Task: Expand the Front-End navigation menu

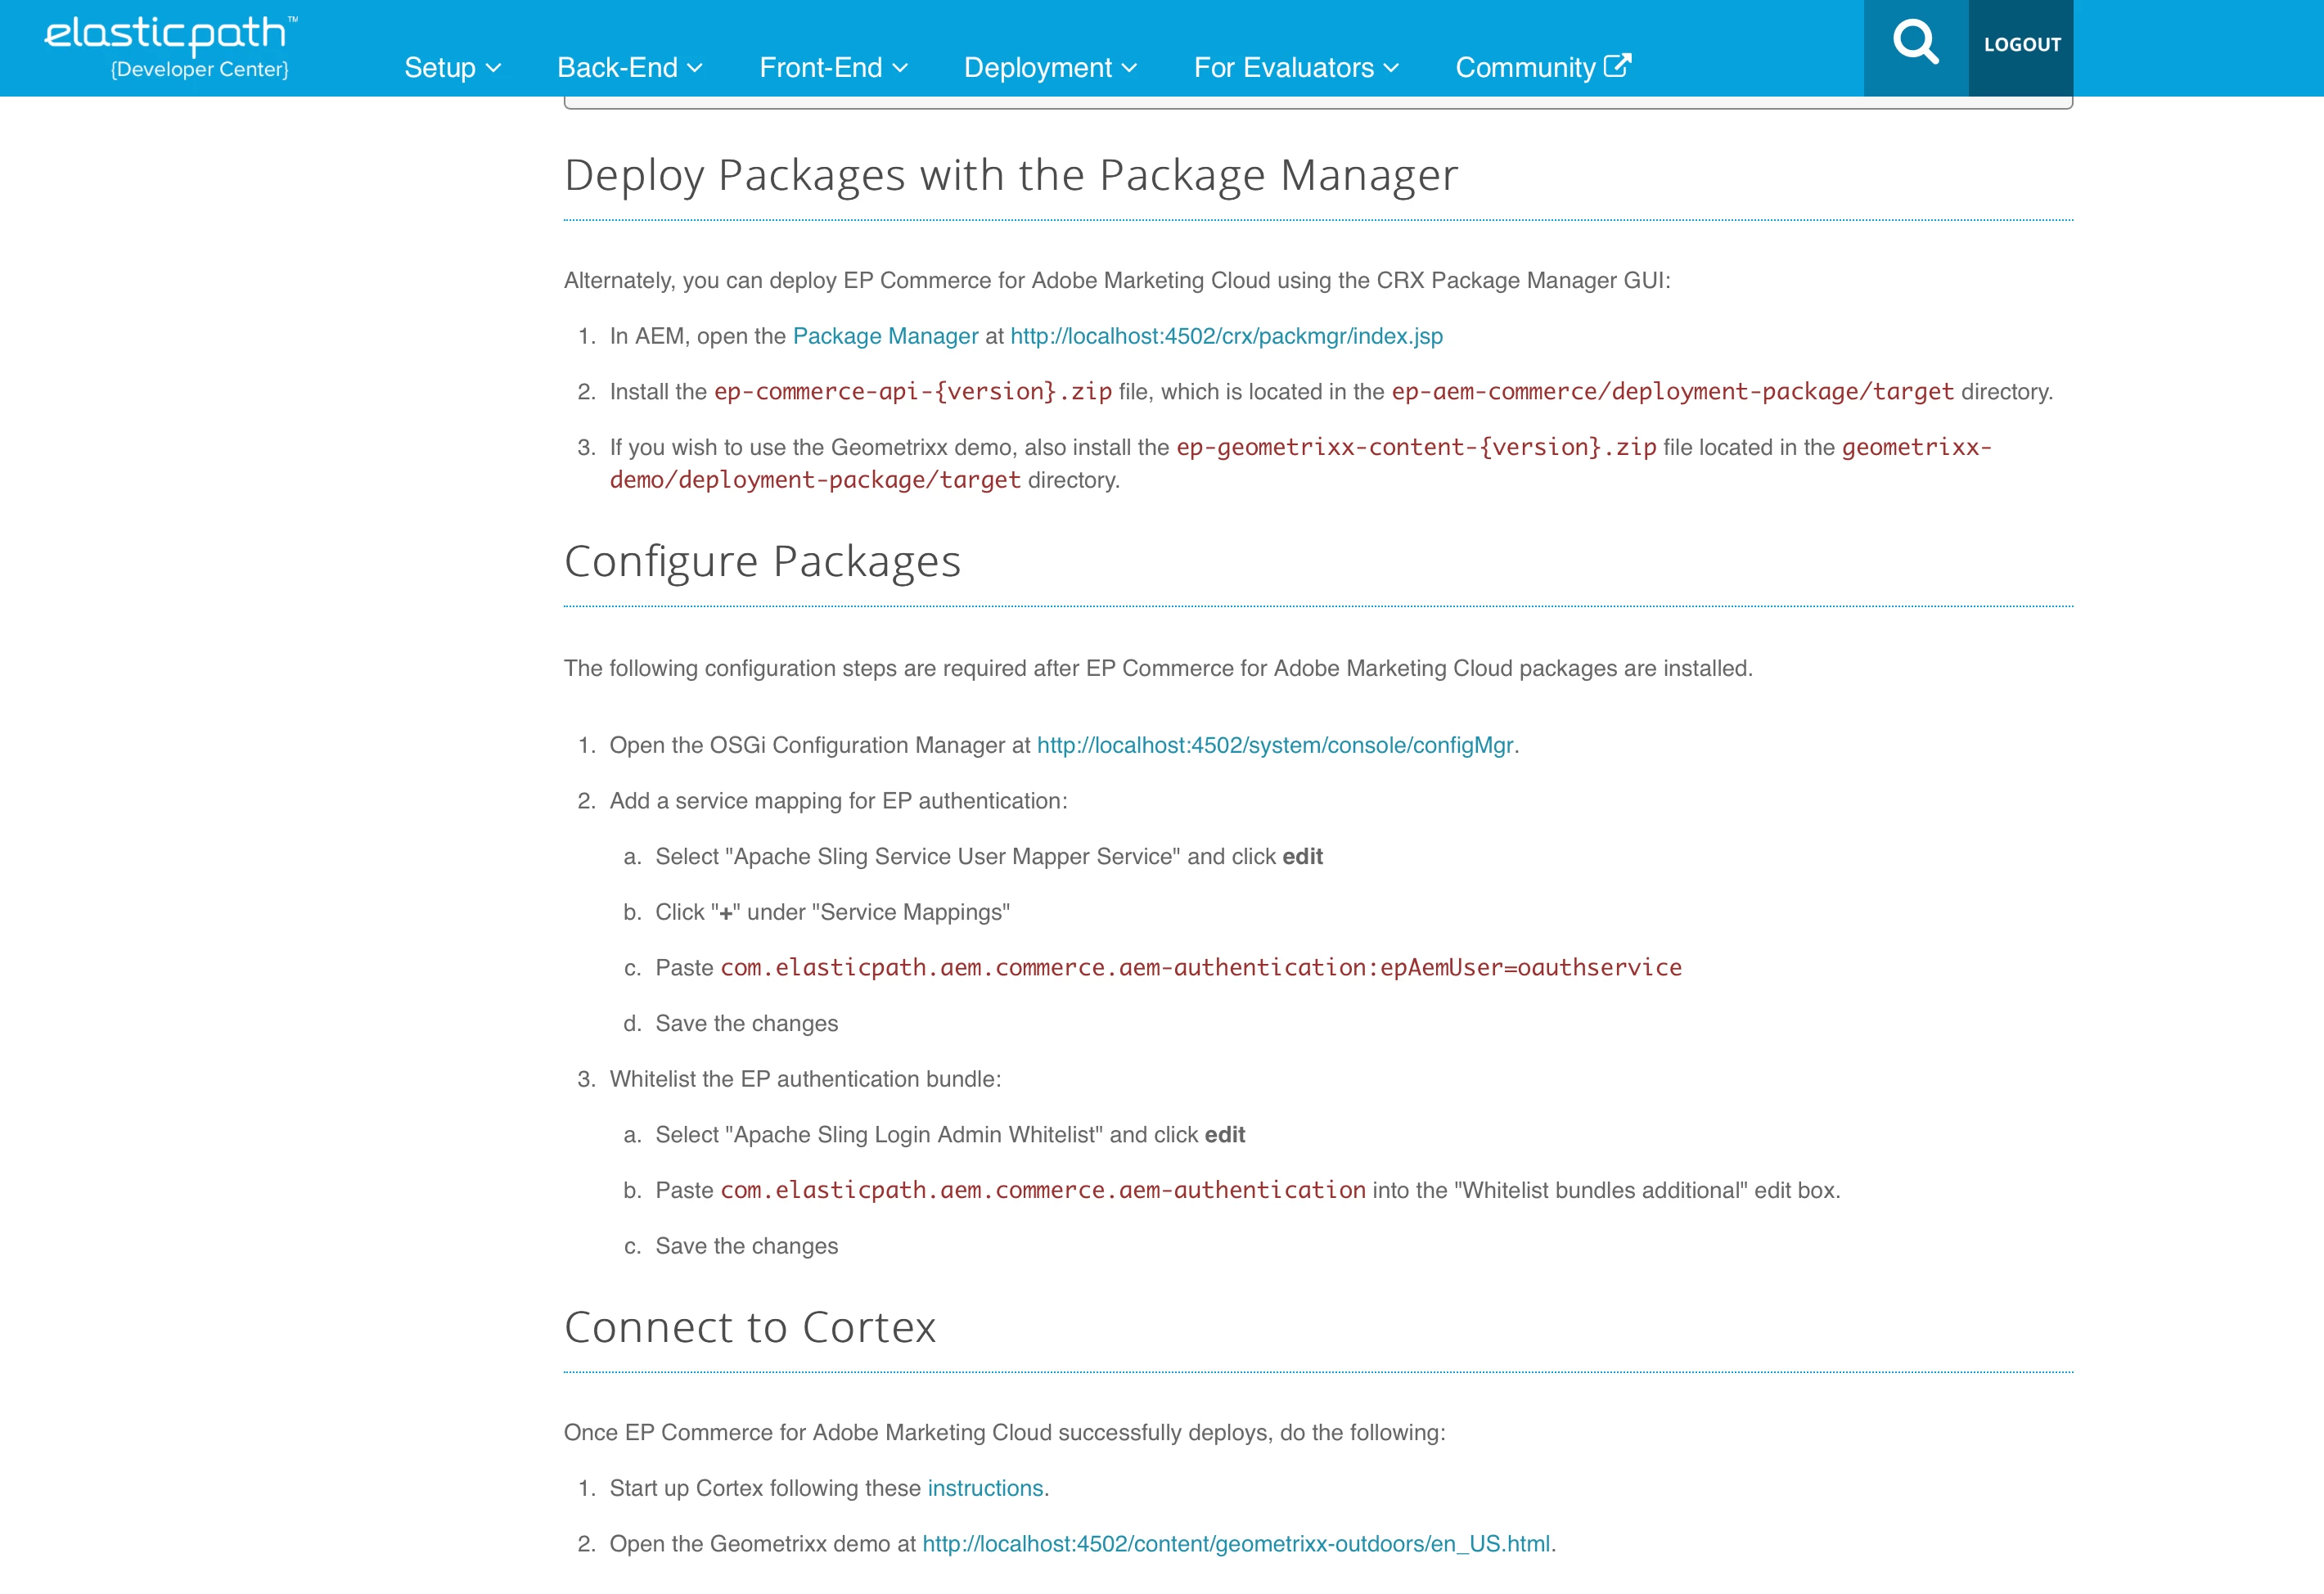Action: click(833, 68)
